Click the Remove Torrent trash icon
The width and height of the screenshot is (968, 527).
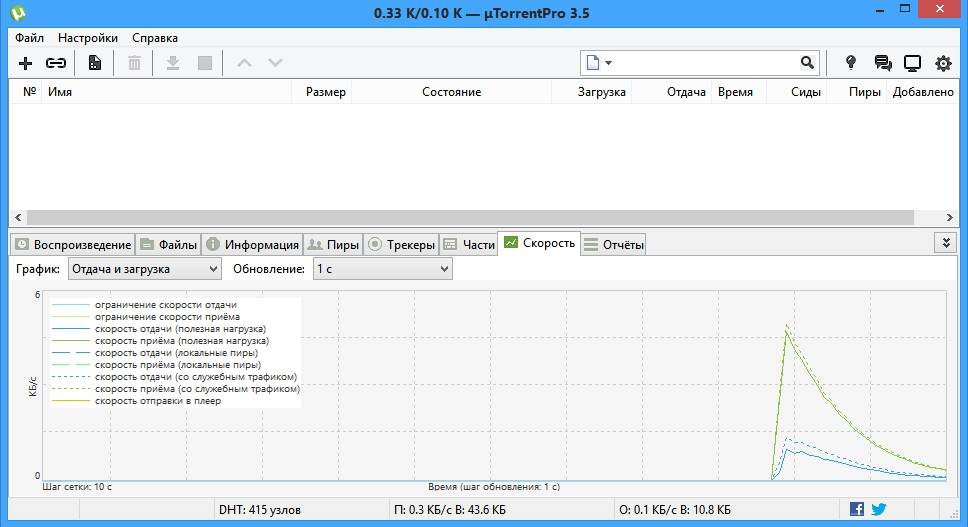click(134, 63)
